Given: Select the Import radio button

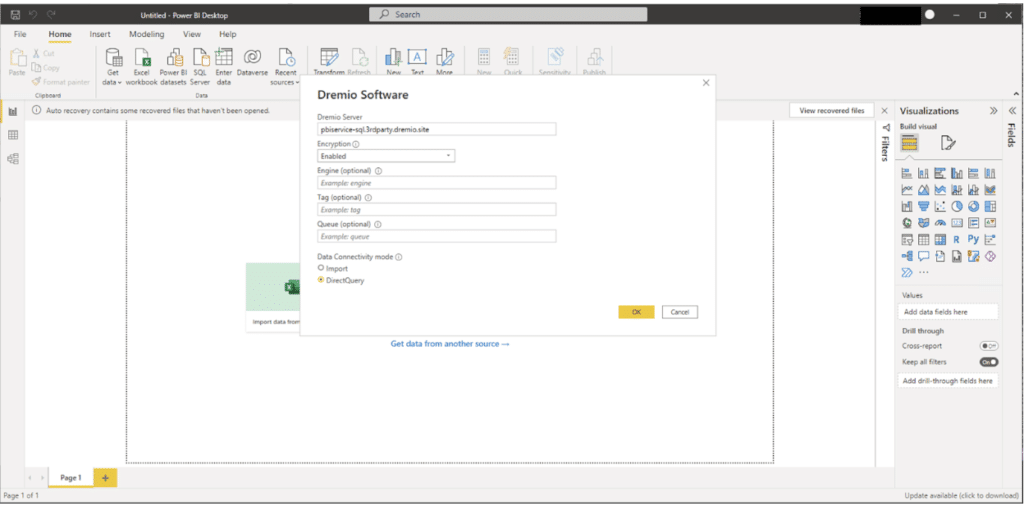Looking at the screenshot, I should pyautogui.click(x=321, y=268).
